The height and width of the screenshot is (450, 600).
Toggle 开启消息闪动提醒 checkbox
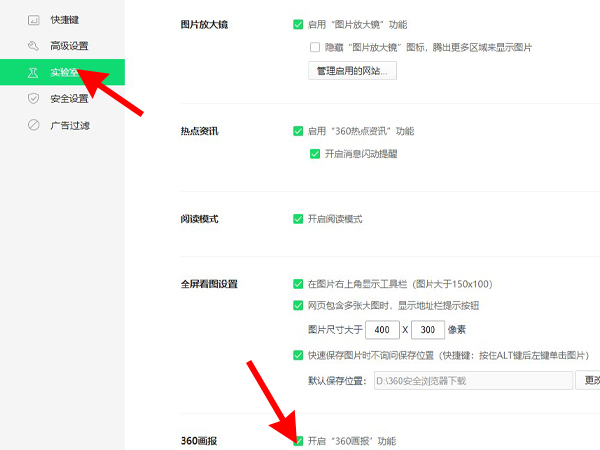pyautogui.click(x=315, y=154)
